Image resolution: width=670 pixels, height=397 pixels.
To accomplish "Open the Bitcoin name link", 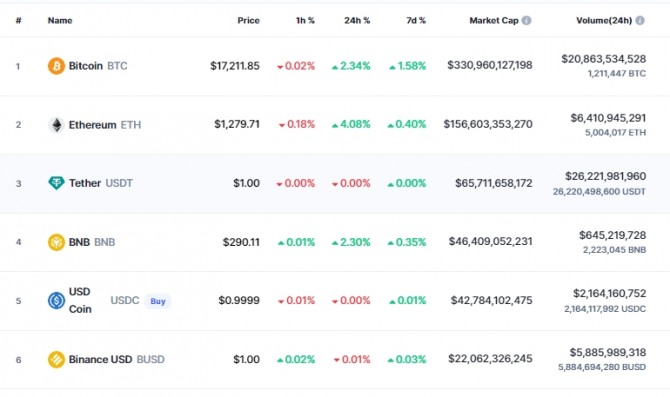I will click(85, 66).
